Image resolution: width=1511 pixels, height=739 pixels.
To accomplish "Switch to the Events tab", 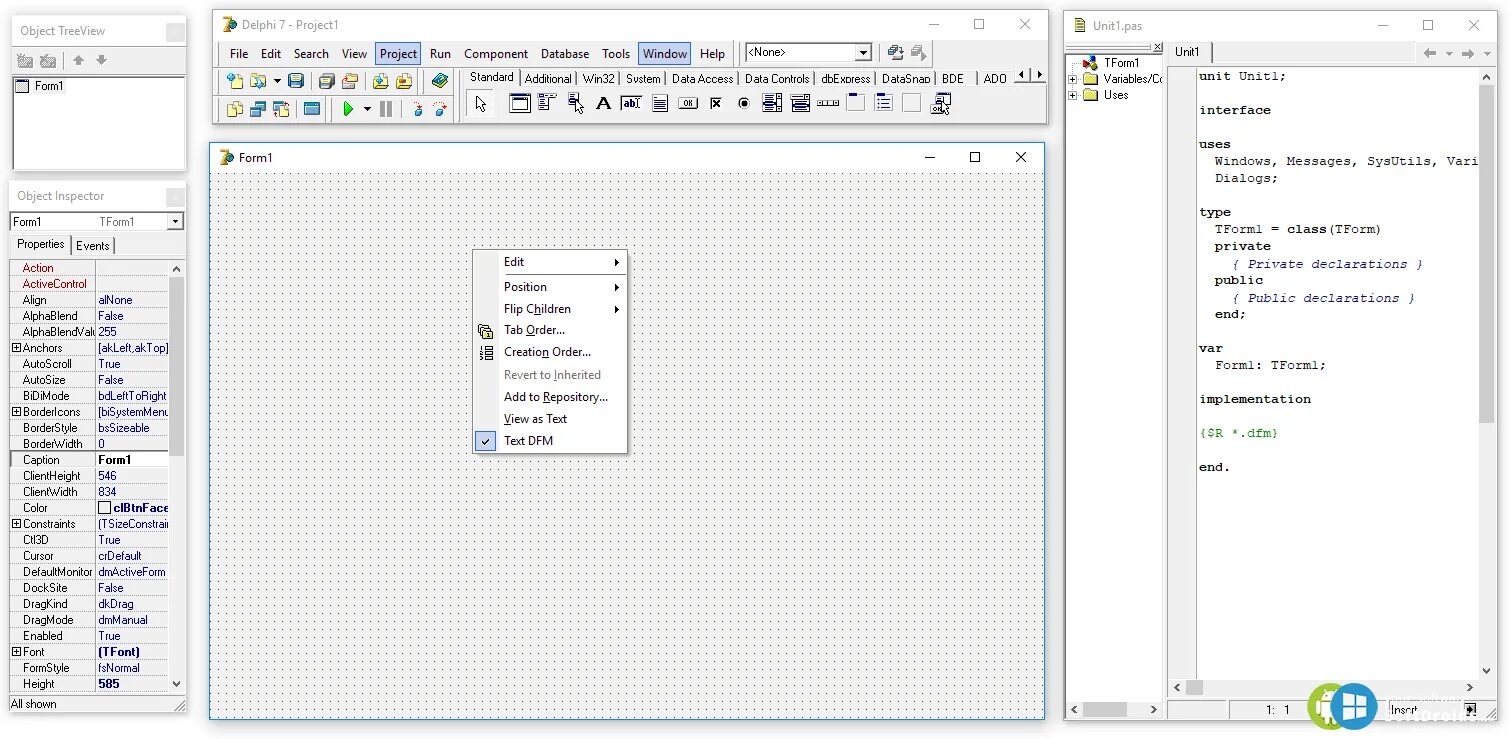I will pyautogui.click(x=93, y=246).
